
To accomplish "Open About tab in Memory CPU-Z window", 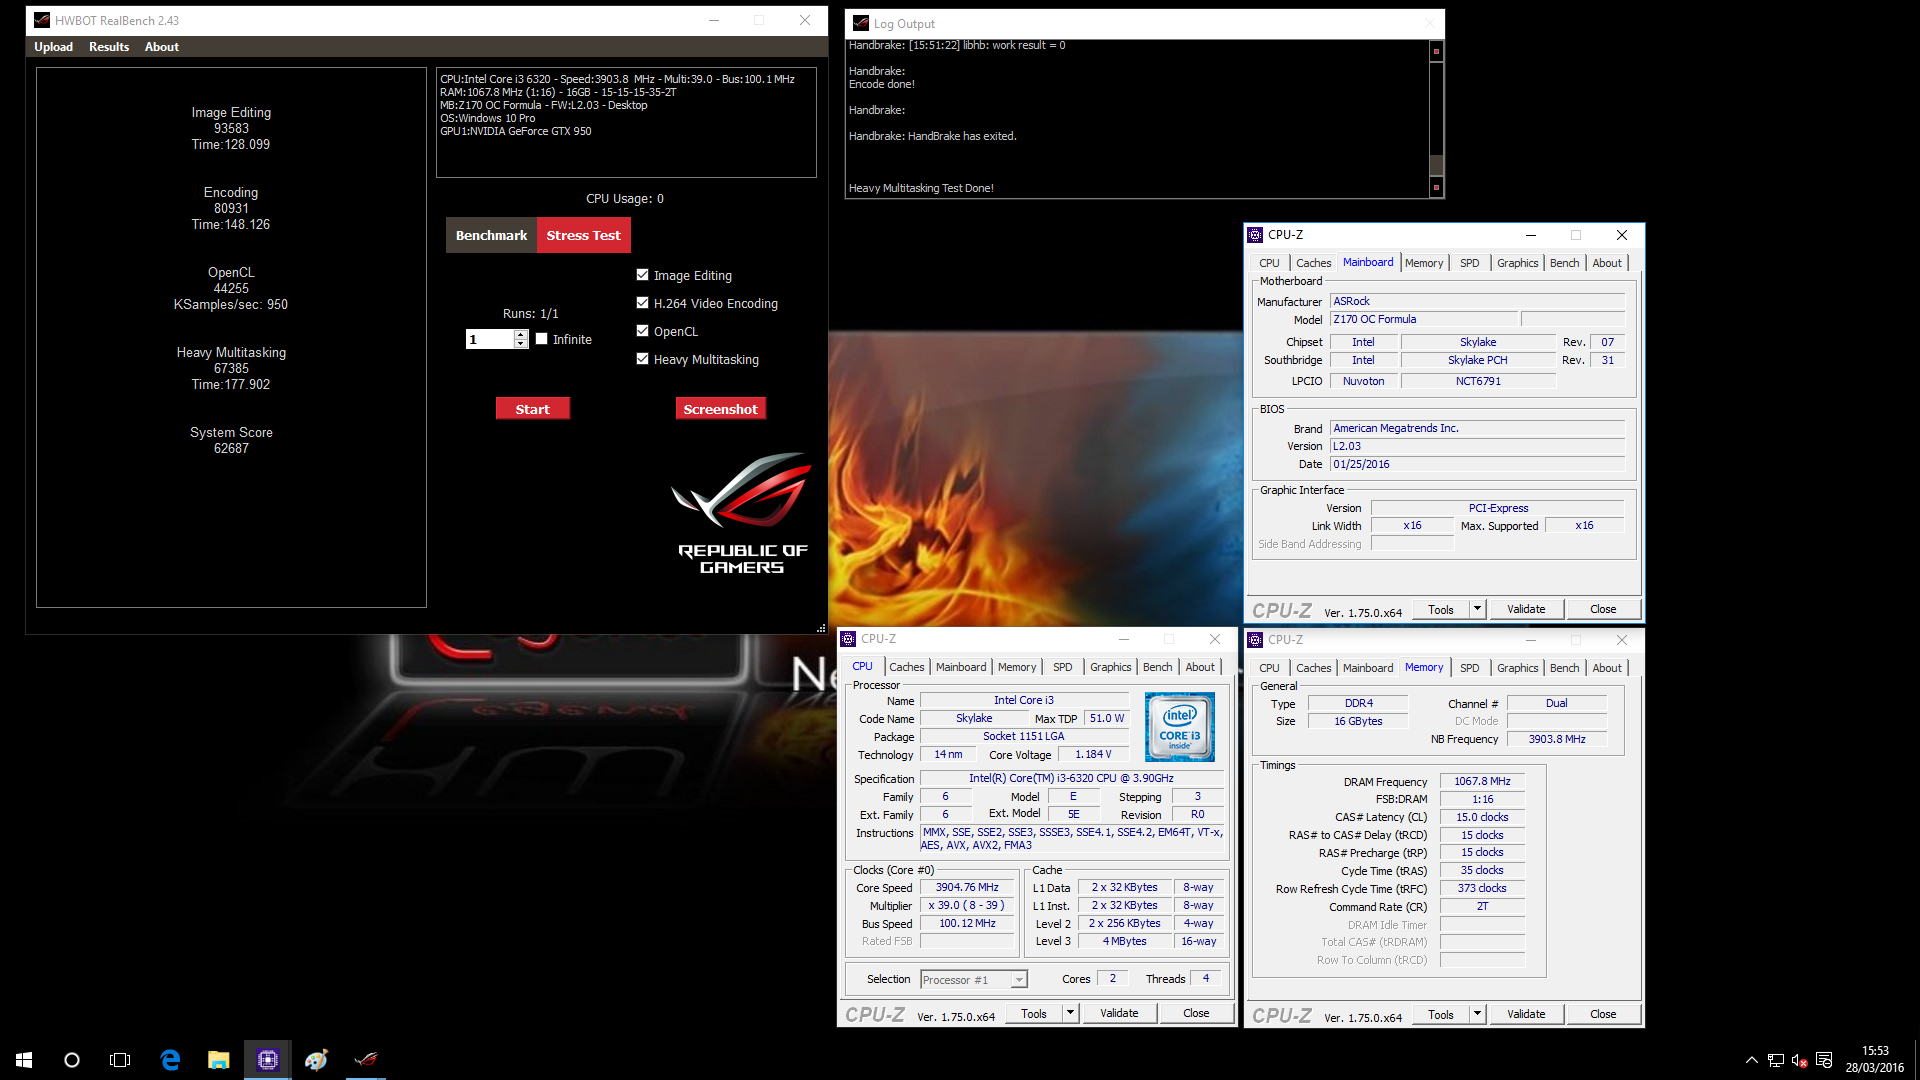I will [x=1607, y=668].
